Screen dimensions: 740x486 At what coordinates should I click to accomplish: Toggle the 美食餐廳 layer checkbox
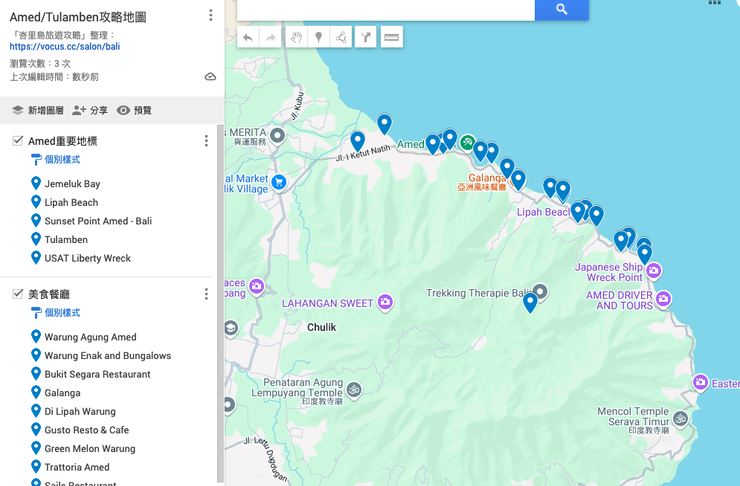pos(17,294)
